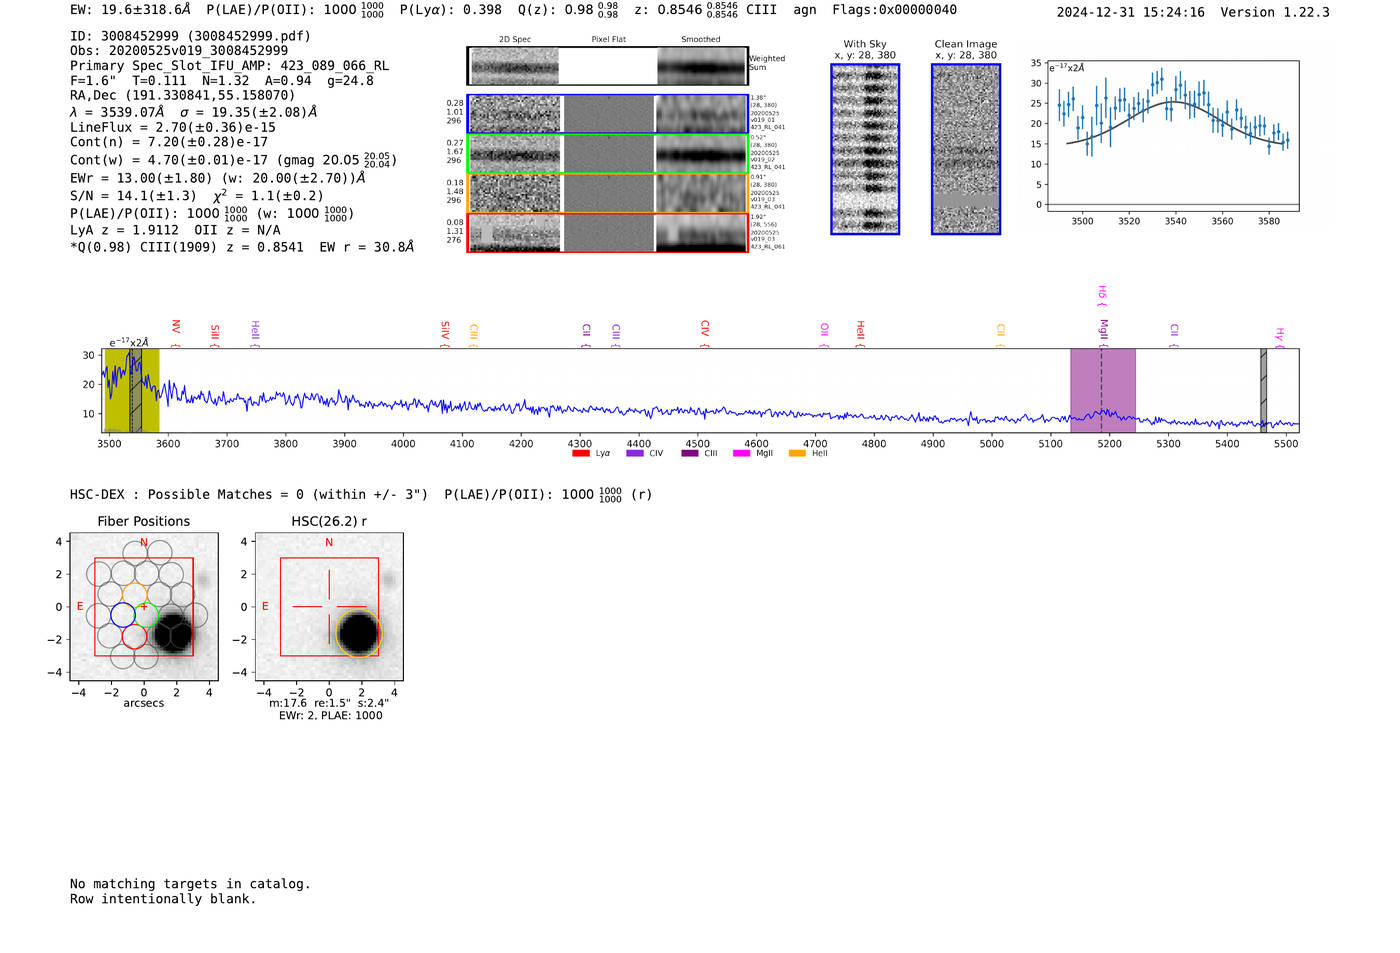
Task: Click the yellow highlighted emission region
Action: point(131,390)
